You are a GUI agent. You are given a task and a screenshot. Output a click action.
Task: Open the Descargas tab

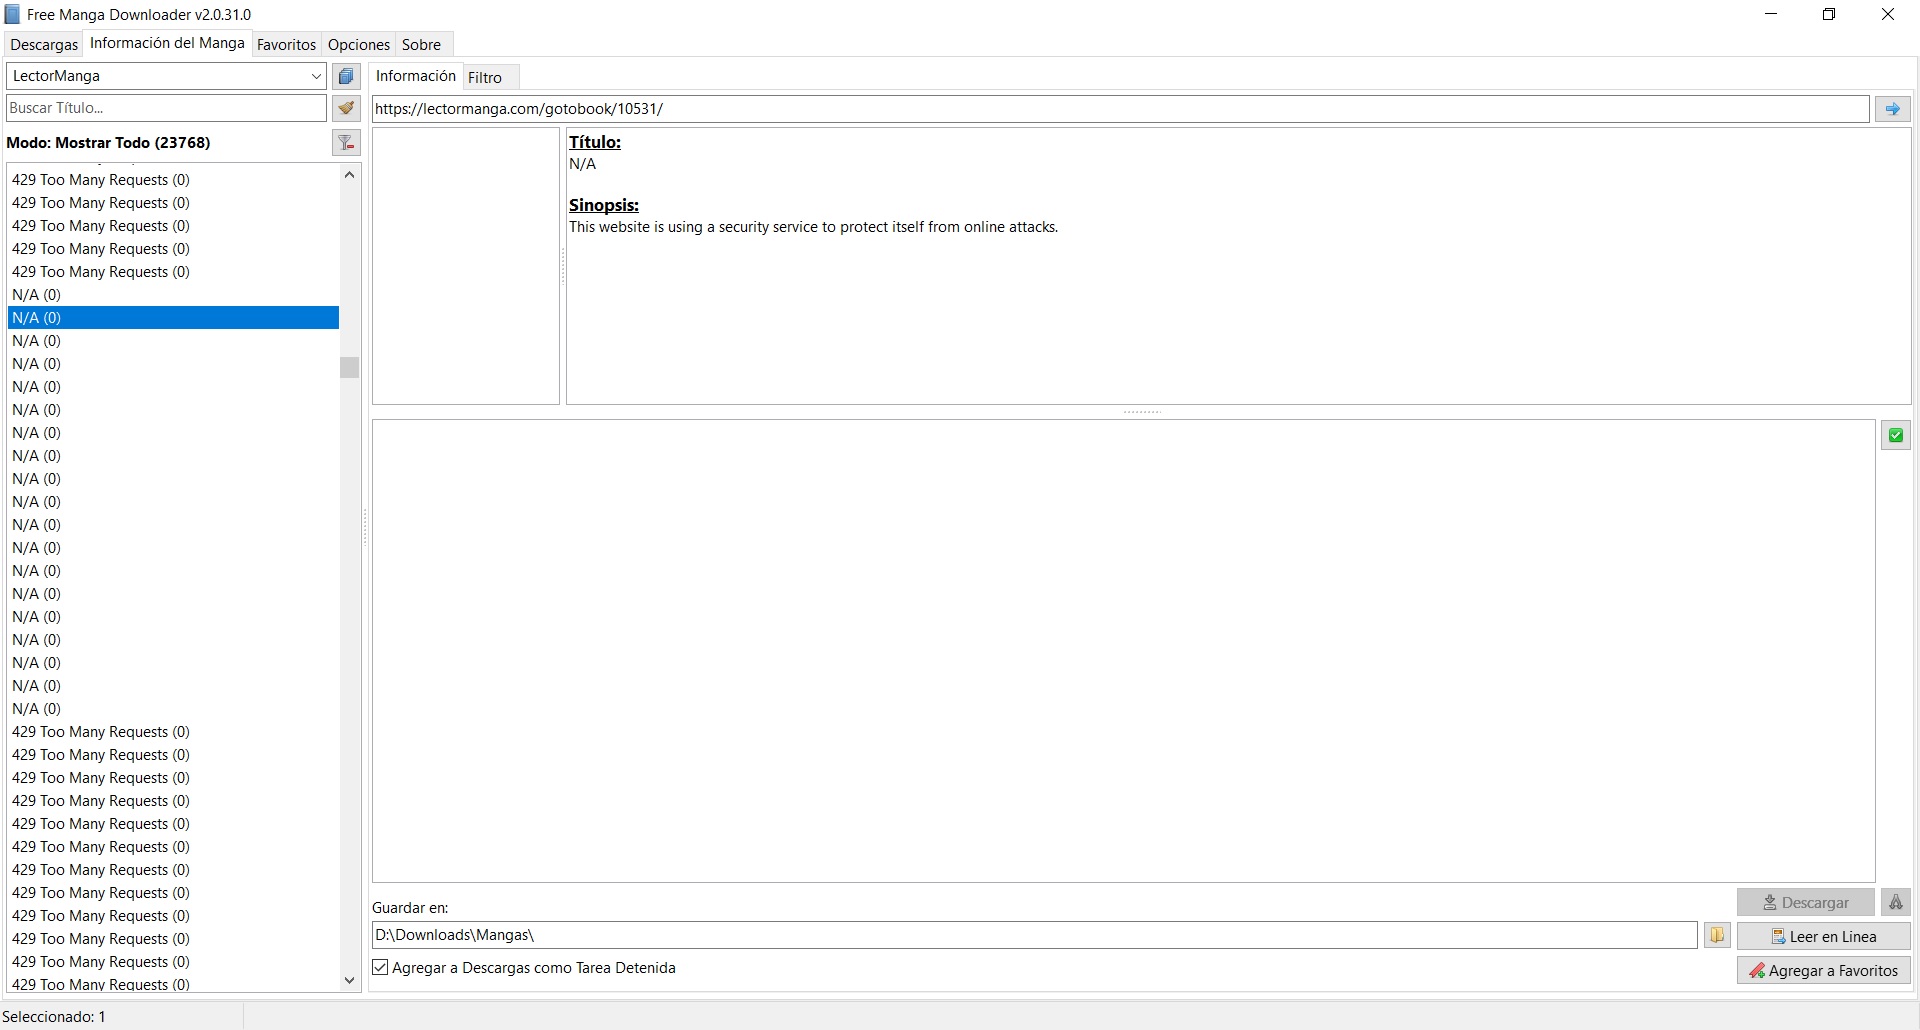tap(43, 44)
